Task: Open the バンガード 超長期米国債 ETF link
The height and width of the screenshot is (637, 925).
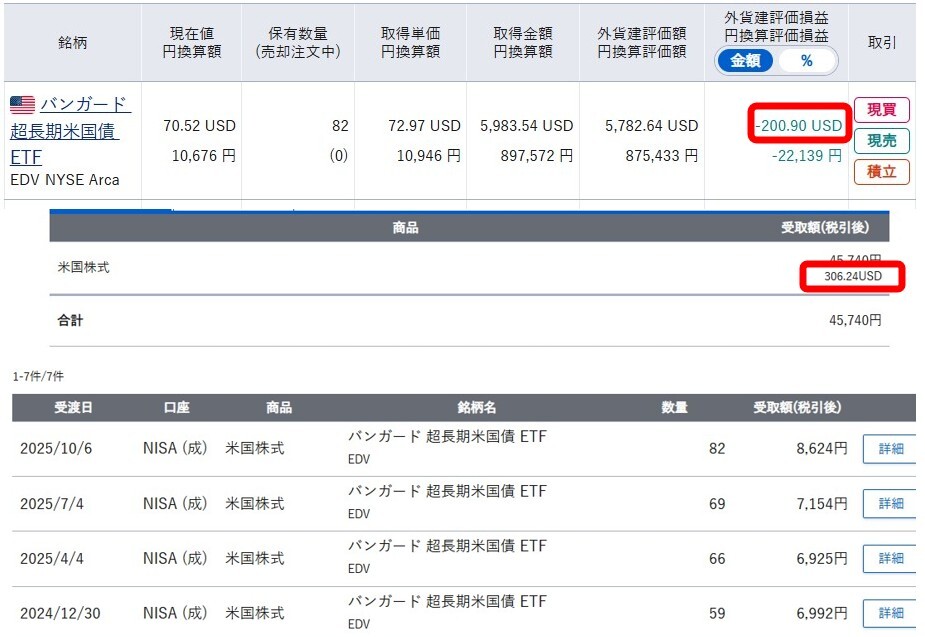Action: click(70, 131)
